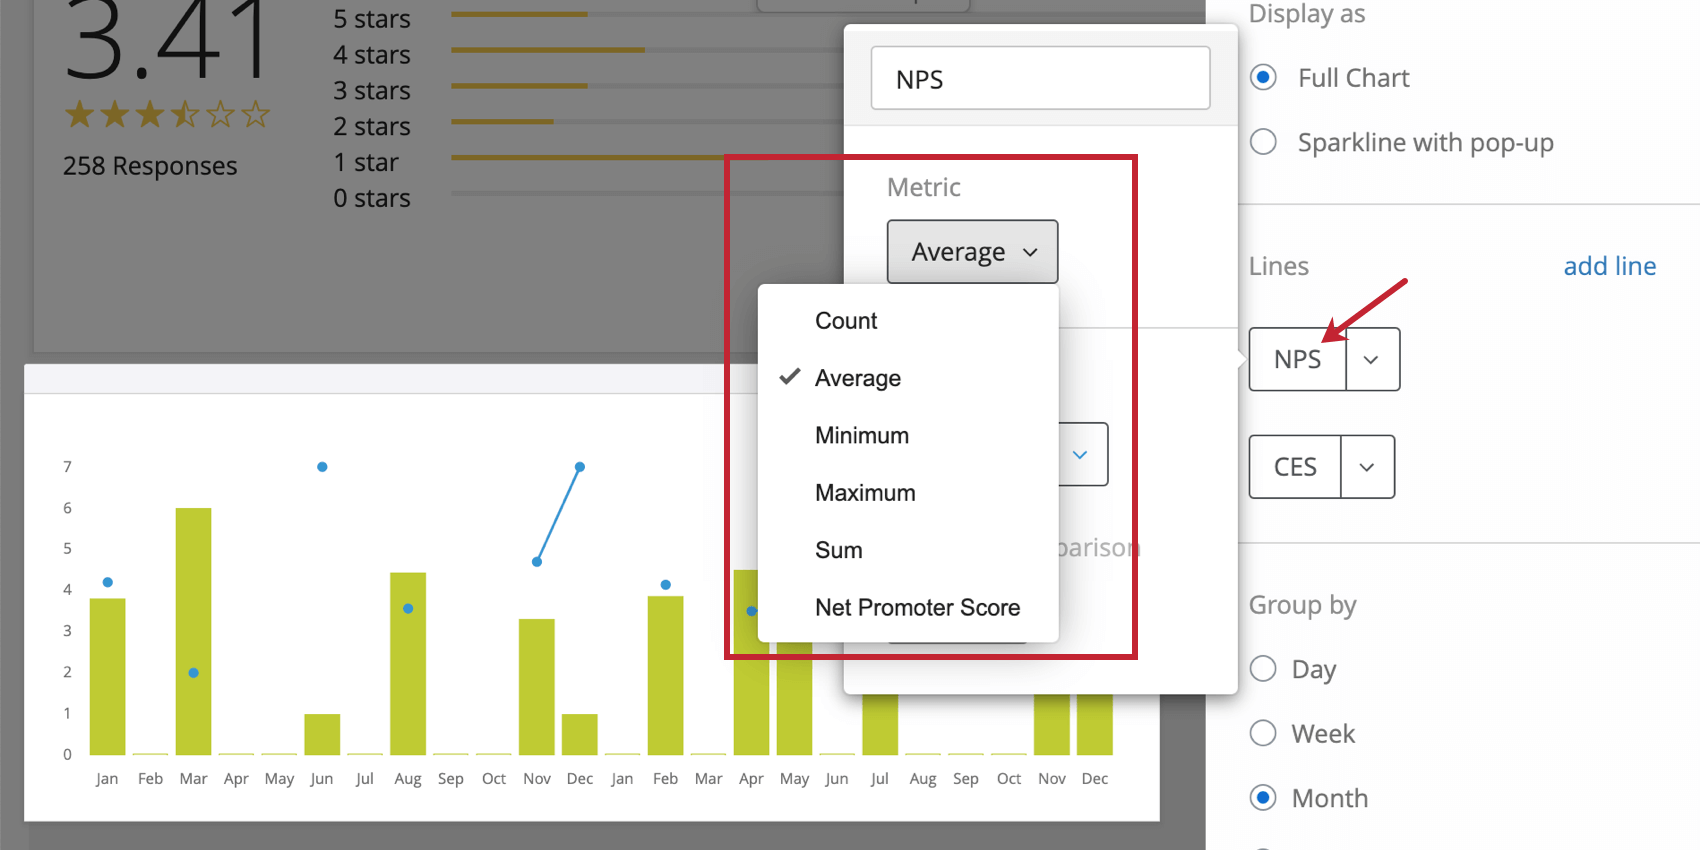Click the 3 stars rating row label
1700x850 pixels.
click(x=372, y=91)
